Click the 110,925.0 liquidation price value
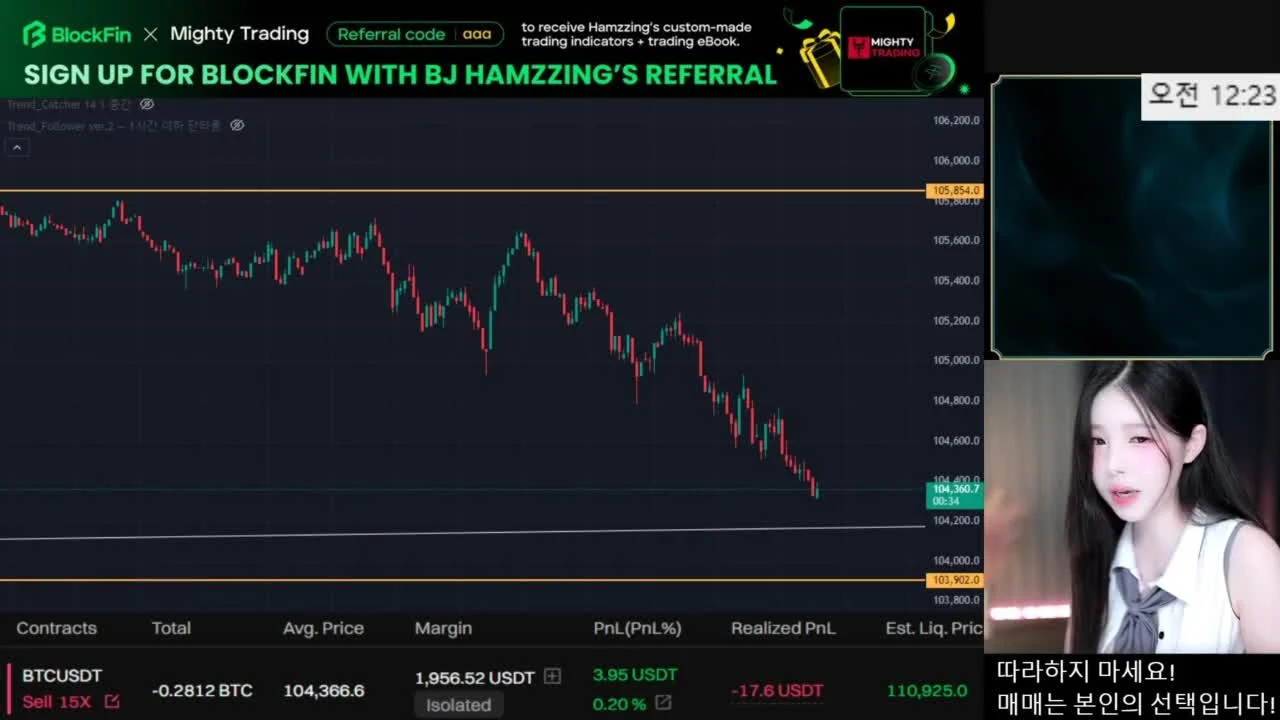 927,691
